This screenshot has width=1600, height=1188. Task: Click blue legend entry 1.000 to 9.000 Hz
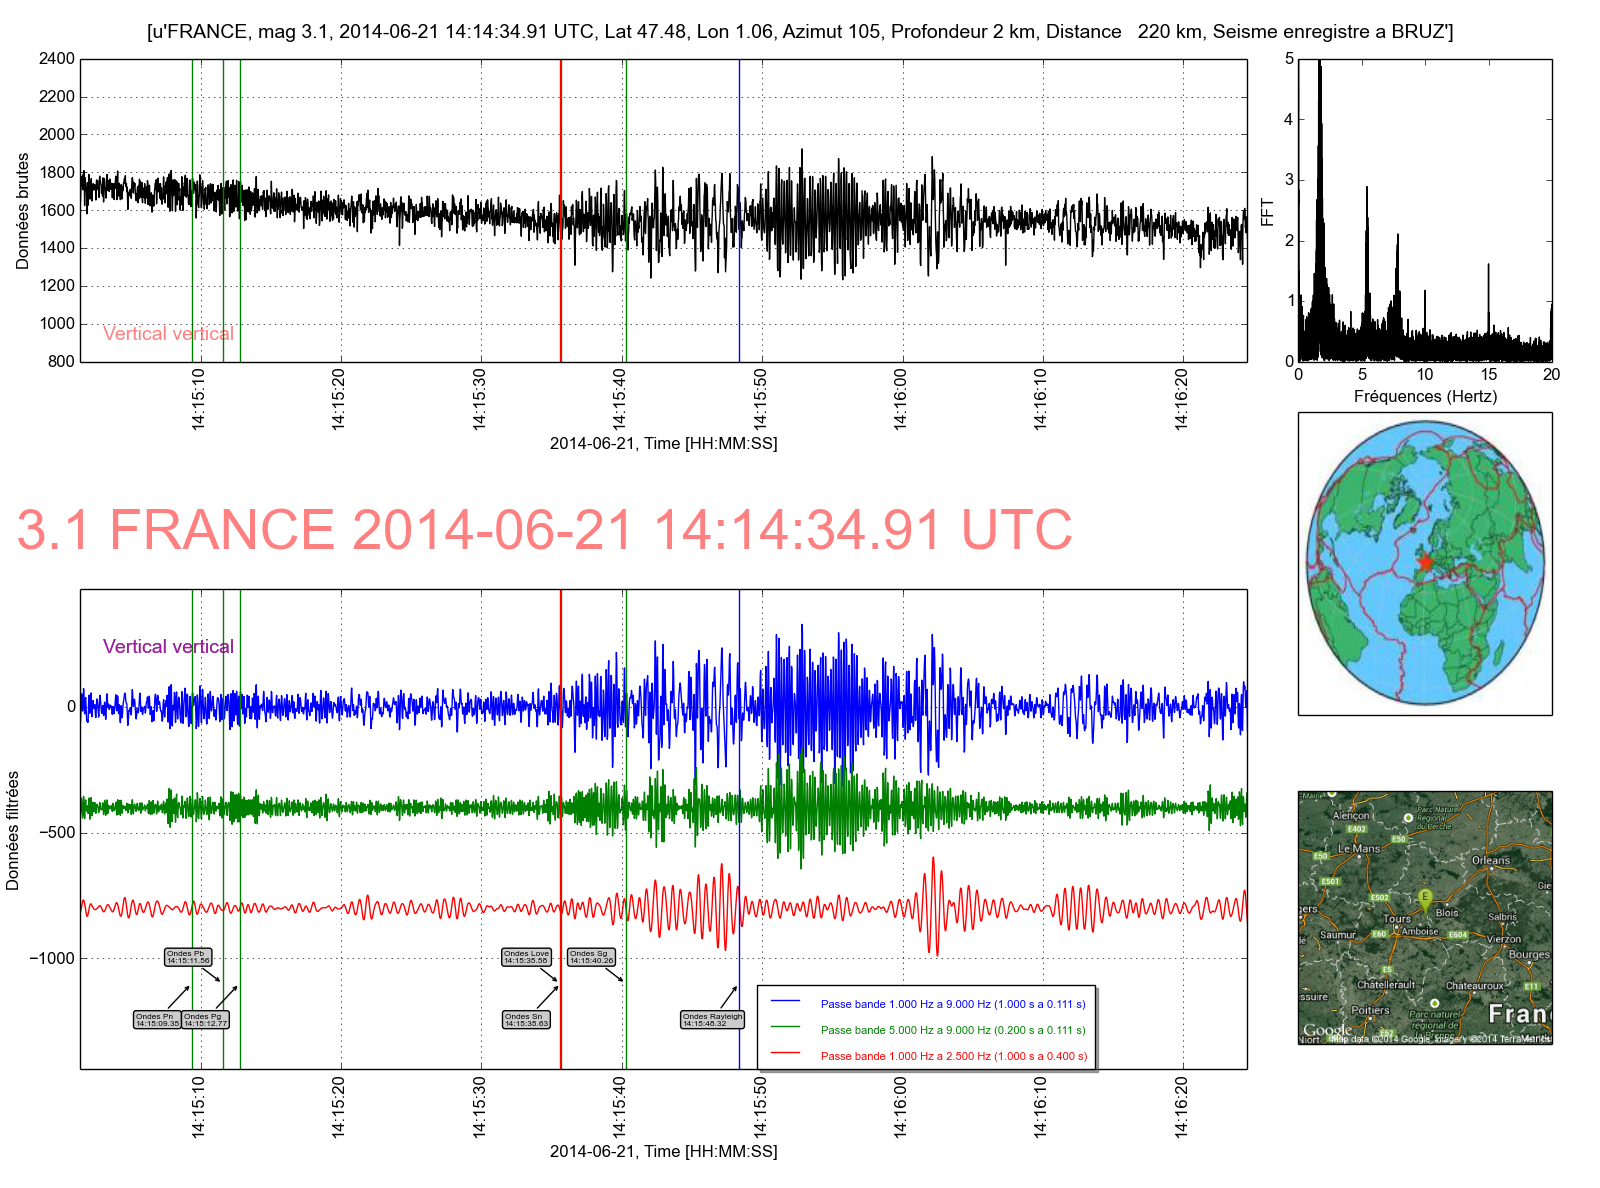[952, 1004]
